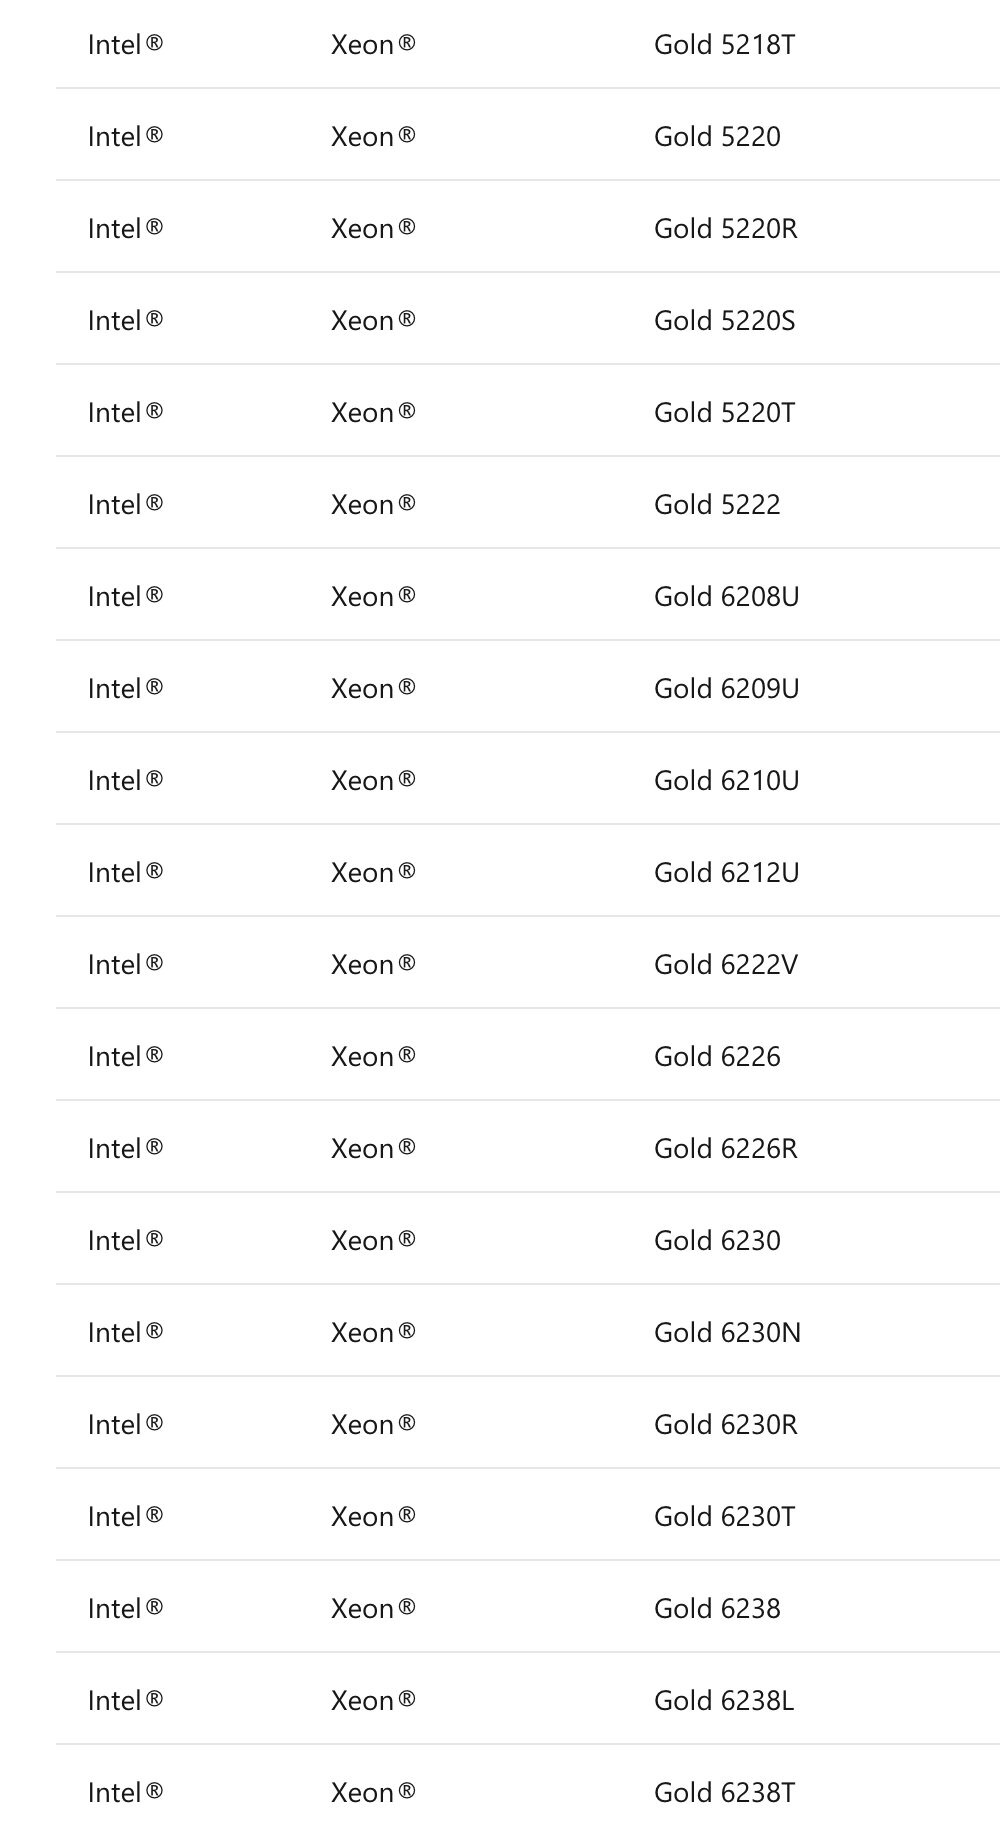Click the Gold 6238 row
The width and height of the screenshot is (1000, 1830).
(717, 1609)
